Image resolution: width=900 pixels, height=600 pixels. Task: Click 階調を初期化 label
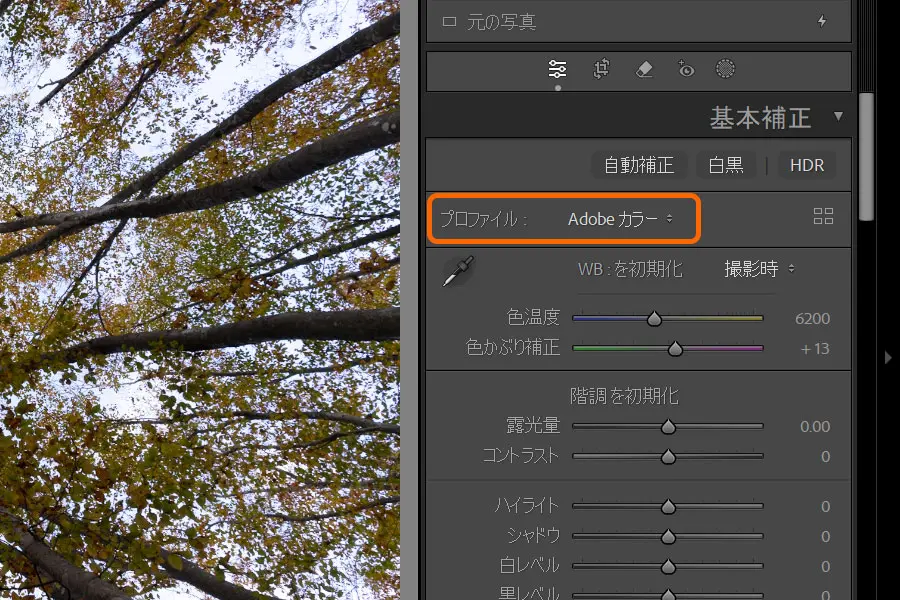[624, 396]
